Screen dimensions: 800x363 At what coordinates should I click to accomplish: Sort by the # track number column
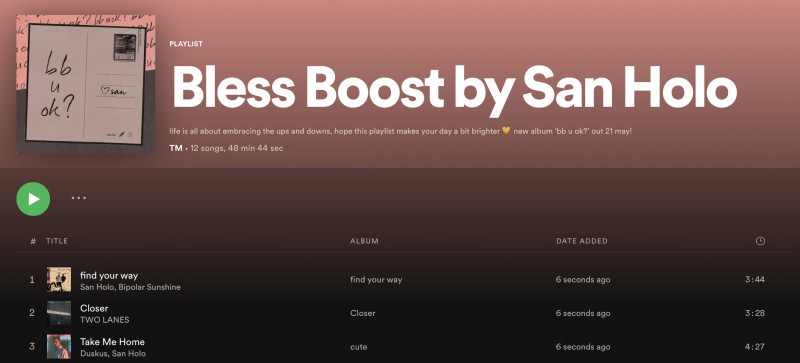coord(33,241)
